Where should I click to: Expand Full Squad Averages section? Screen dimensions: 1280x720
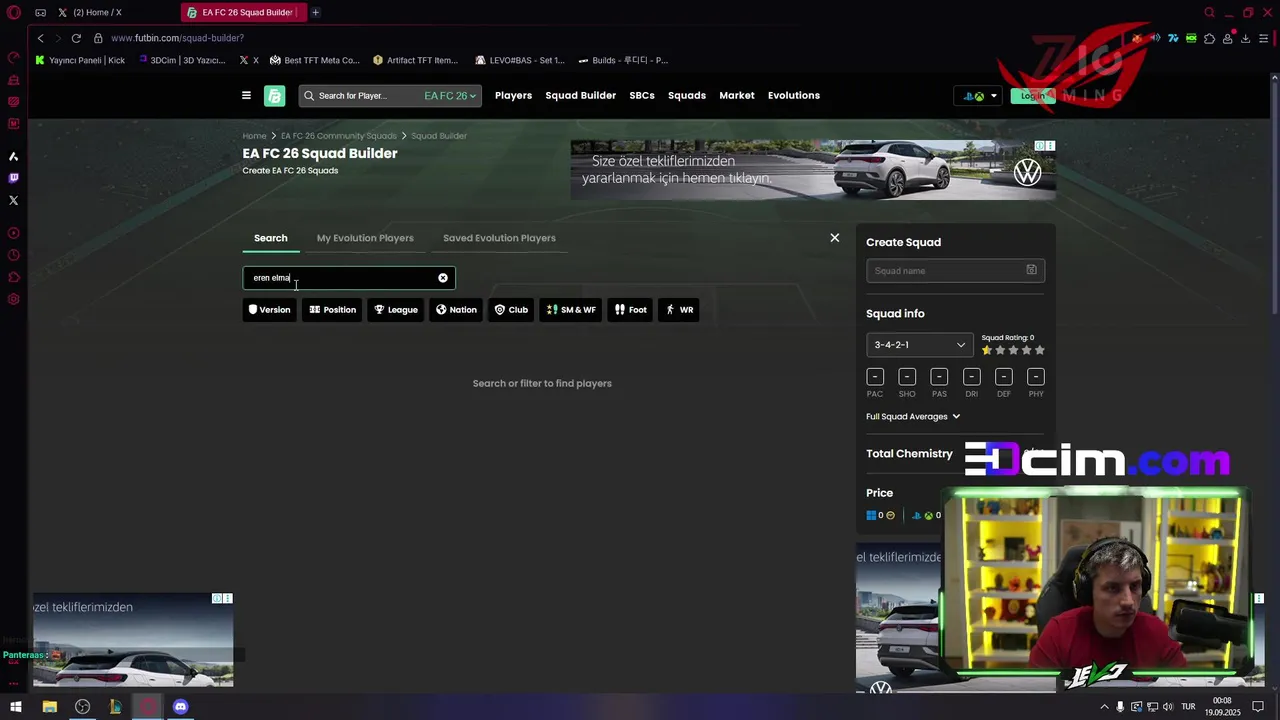[913, 416]
